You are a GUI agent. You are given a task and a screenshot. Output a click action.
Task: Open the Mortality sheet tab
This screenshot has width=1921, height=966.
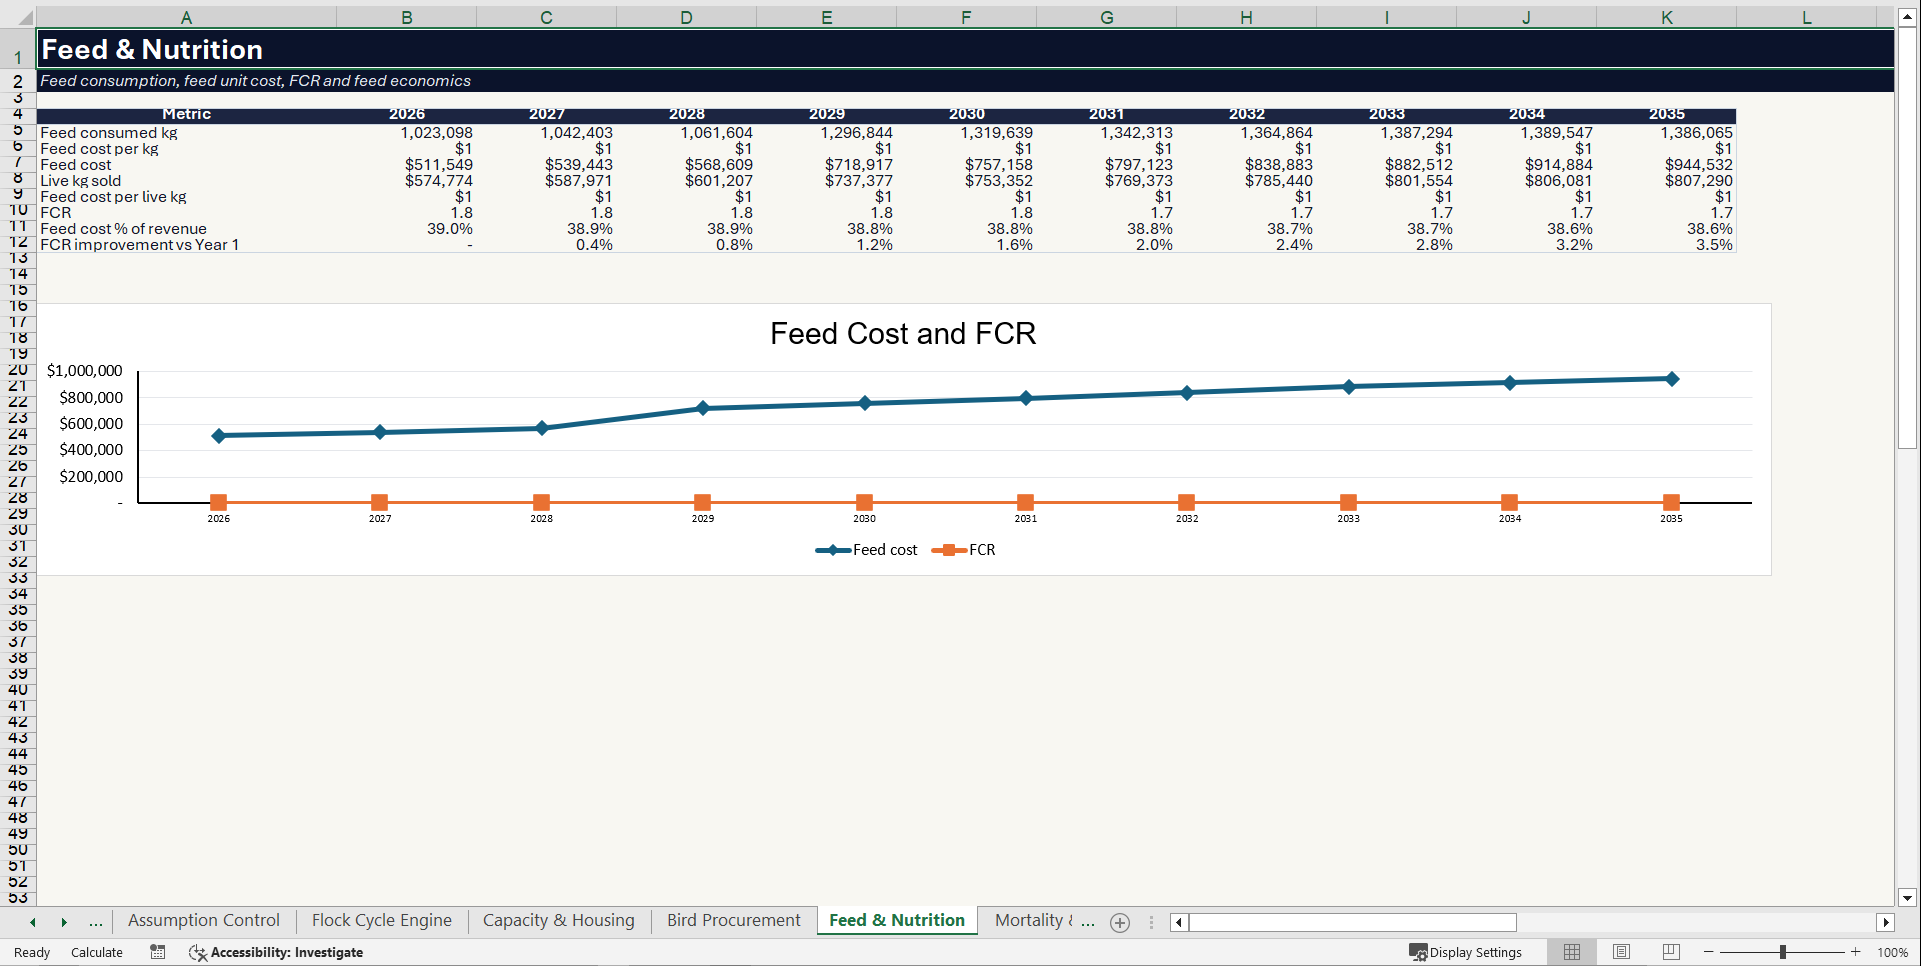coord(1035,921)
